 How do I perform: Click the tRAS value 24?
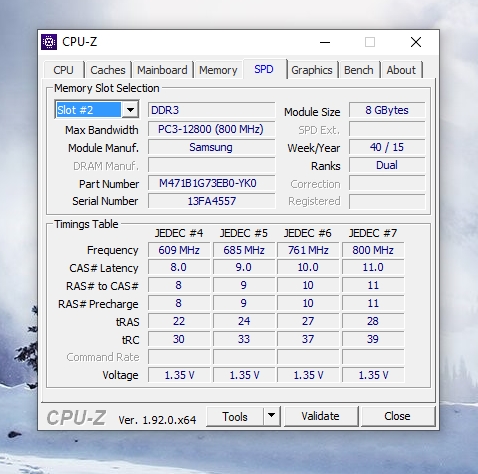[244, 321]
